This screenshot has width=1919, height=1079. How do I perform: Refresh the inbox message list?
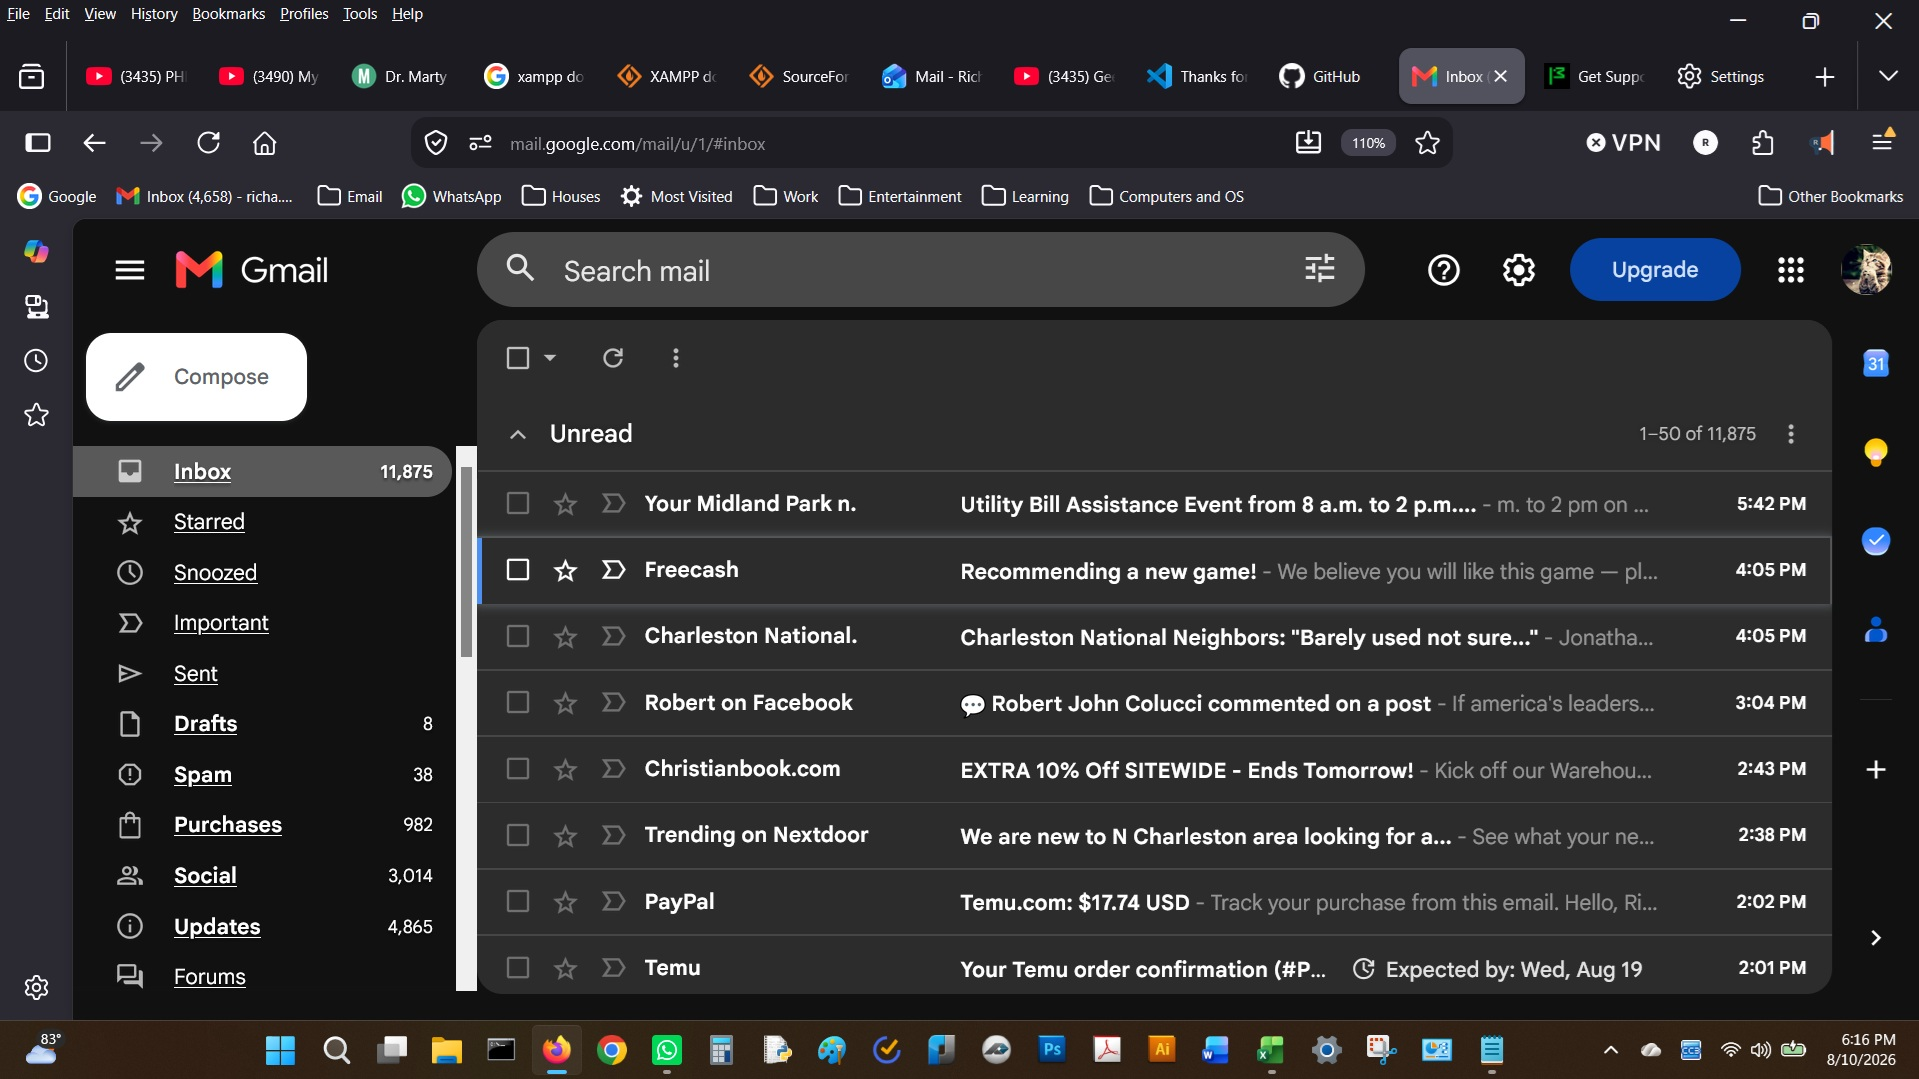(613, 358)
